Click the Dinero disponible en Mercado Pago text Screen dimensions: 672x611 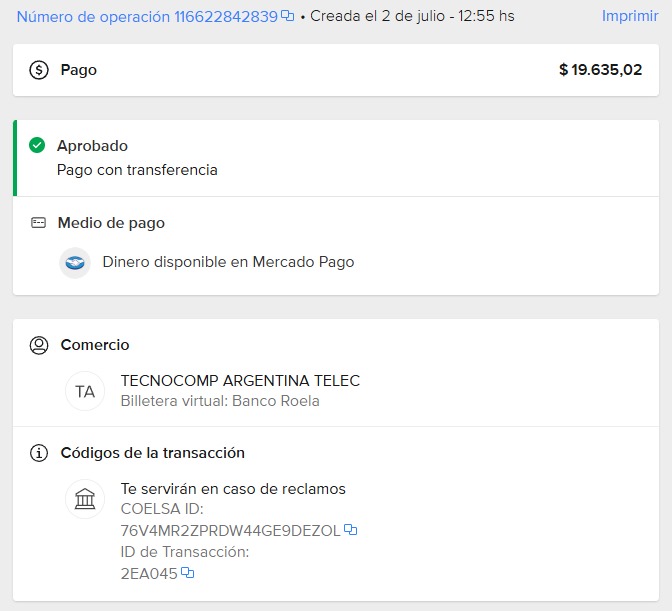228,262
